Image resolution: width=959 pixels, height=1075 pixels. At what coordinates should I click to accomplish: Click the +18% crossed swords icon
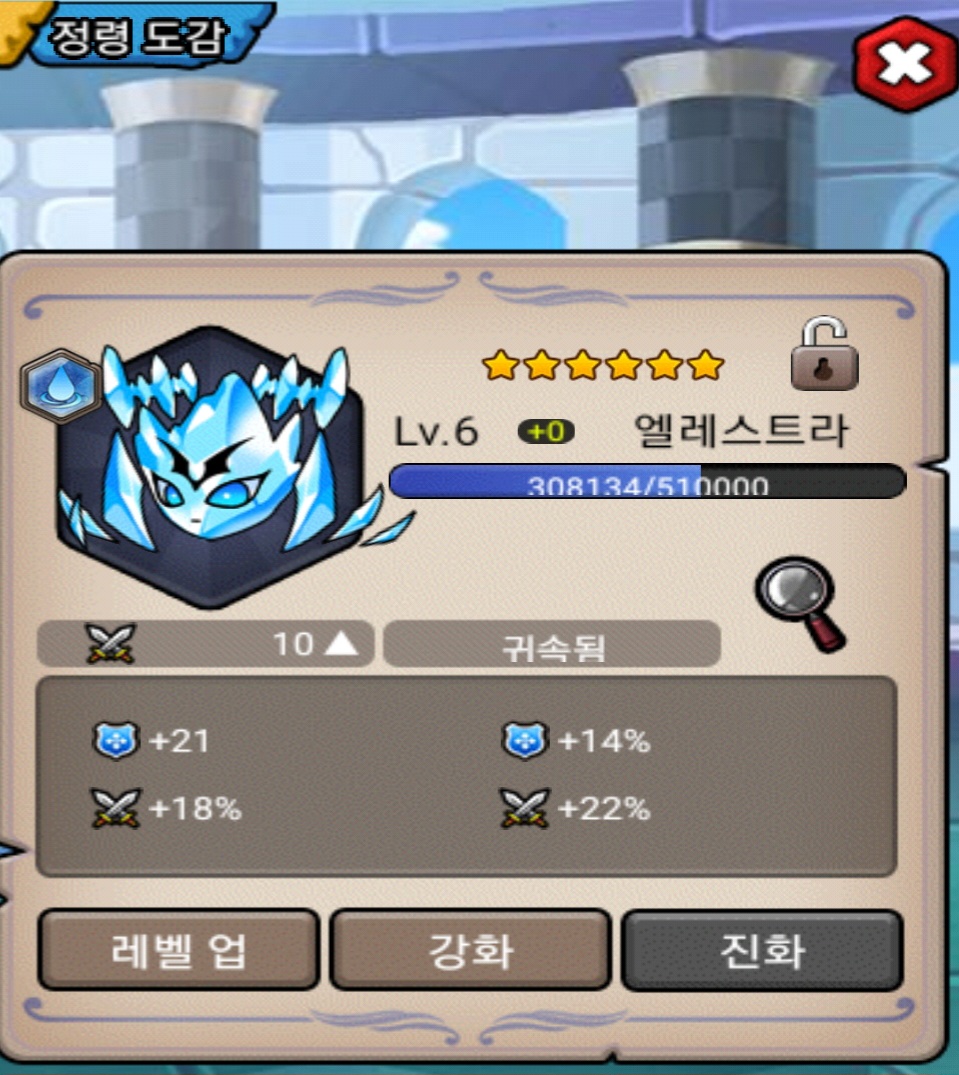point(115,808)
